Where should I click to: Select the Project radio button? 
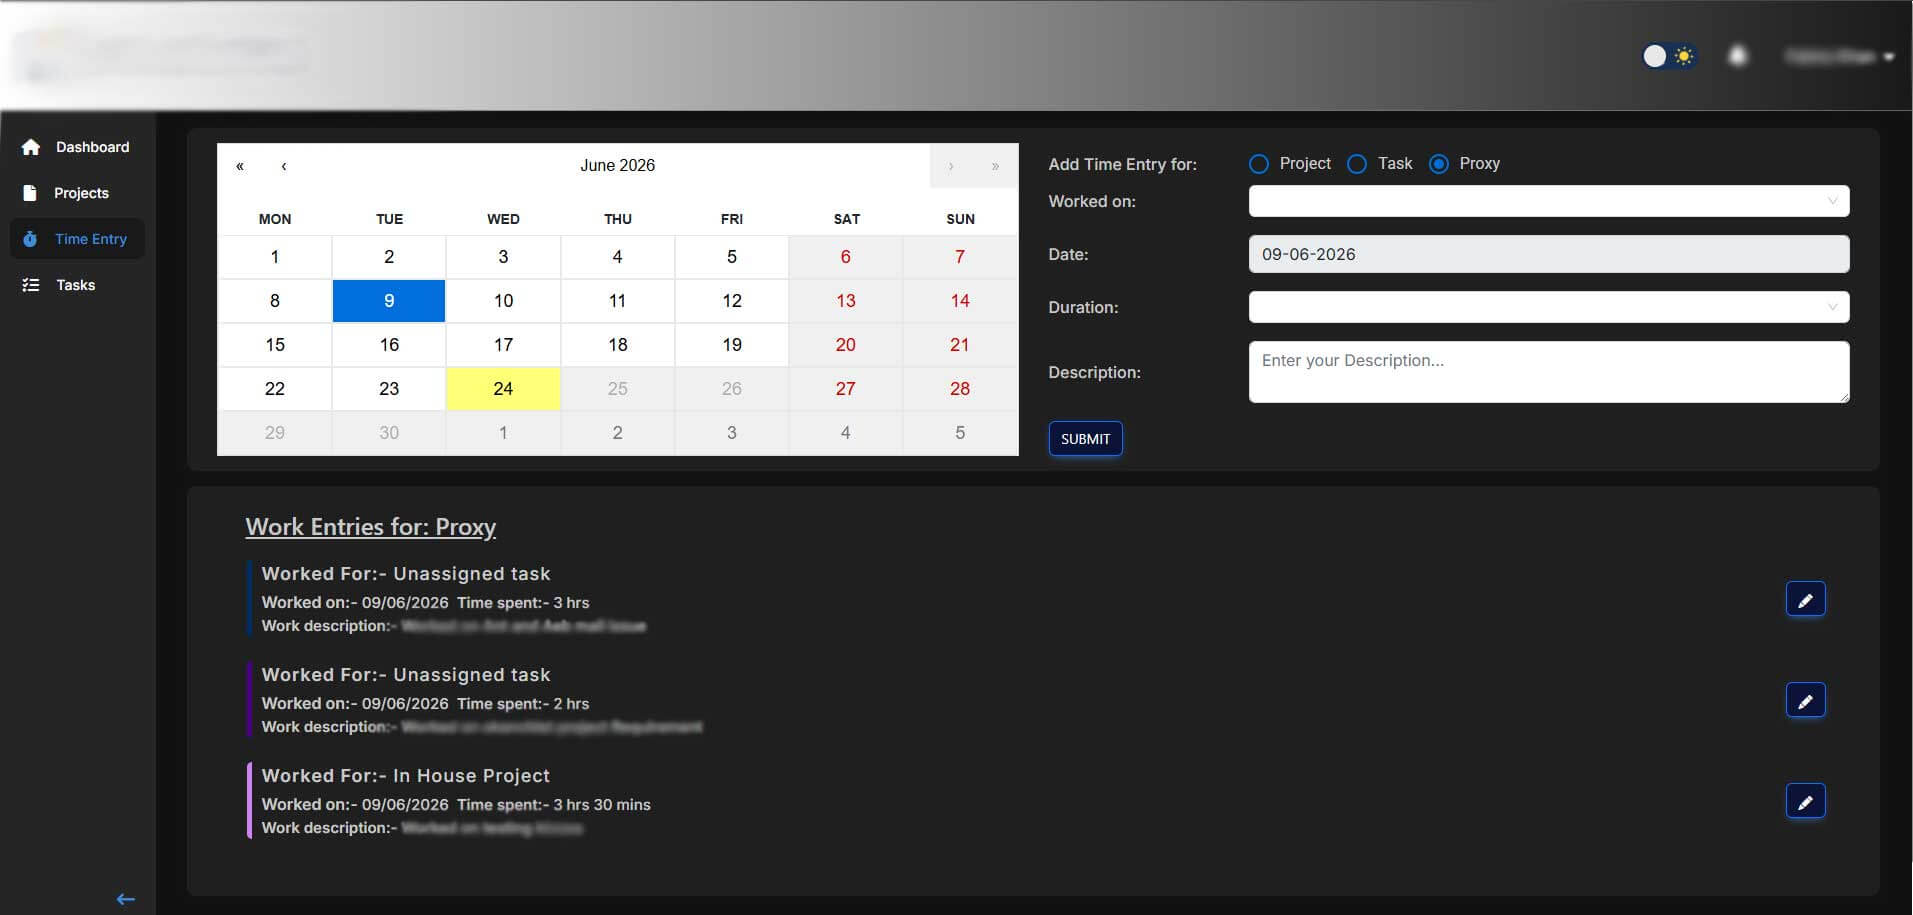click(x=1259, y=164)
